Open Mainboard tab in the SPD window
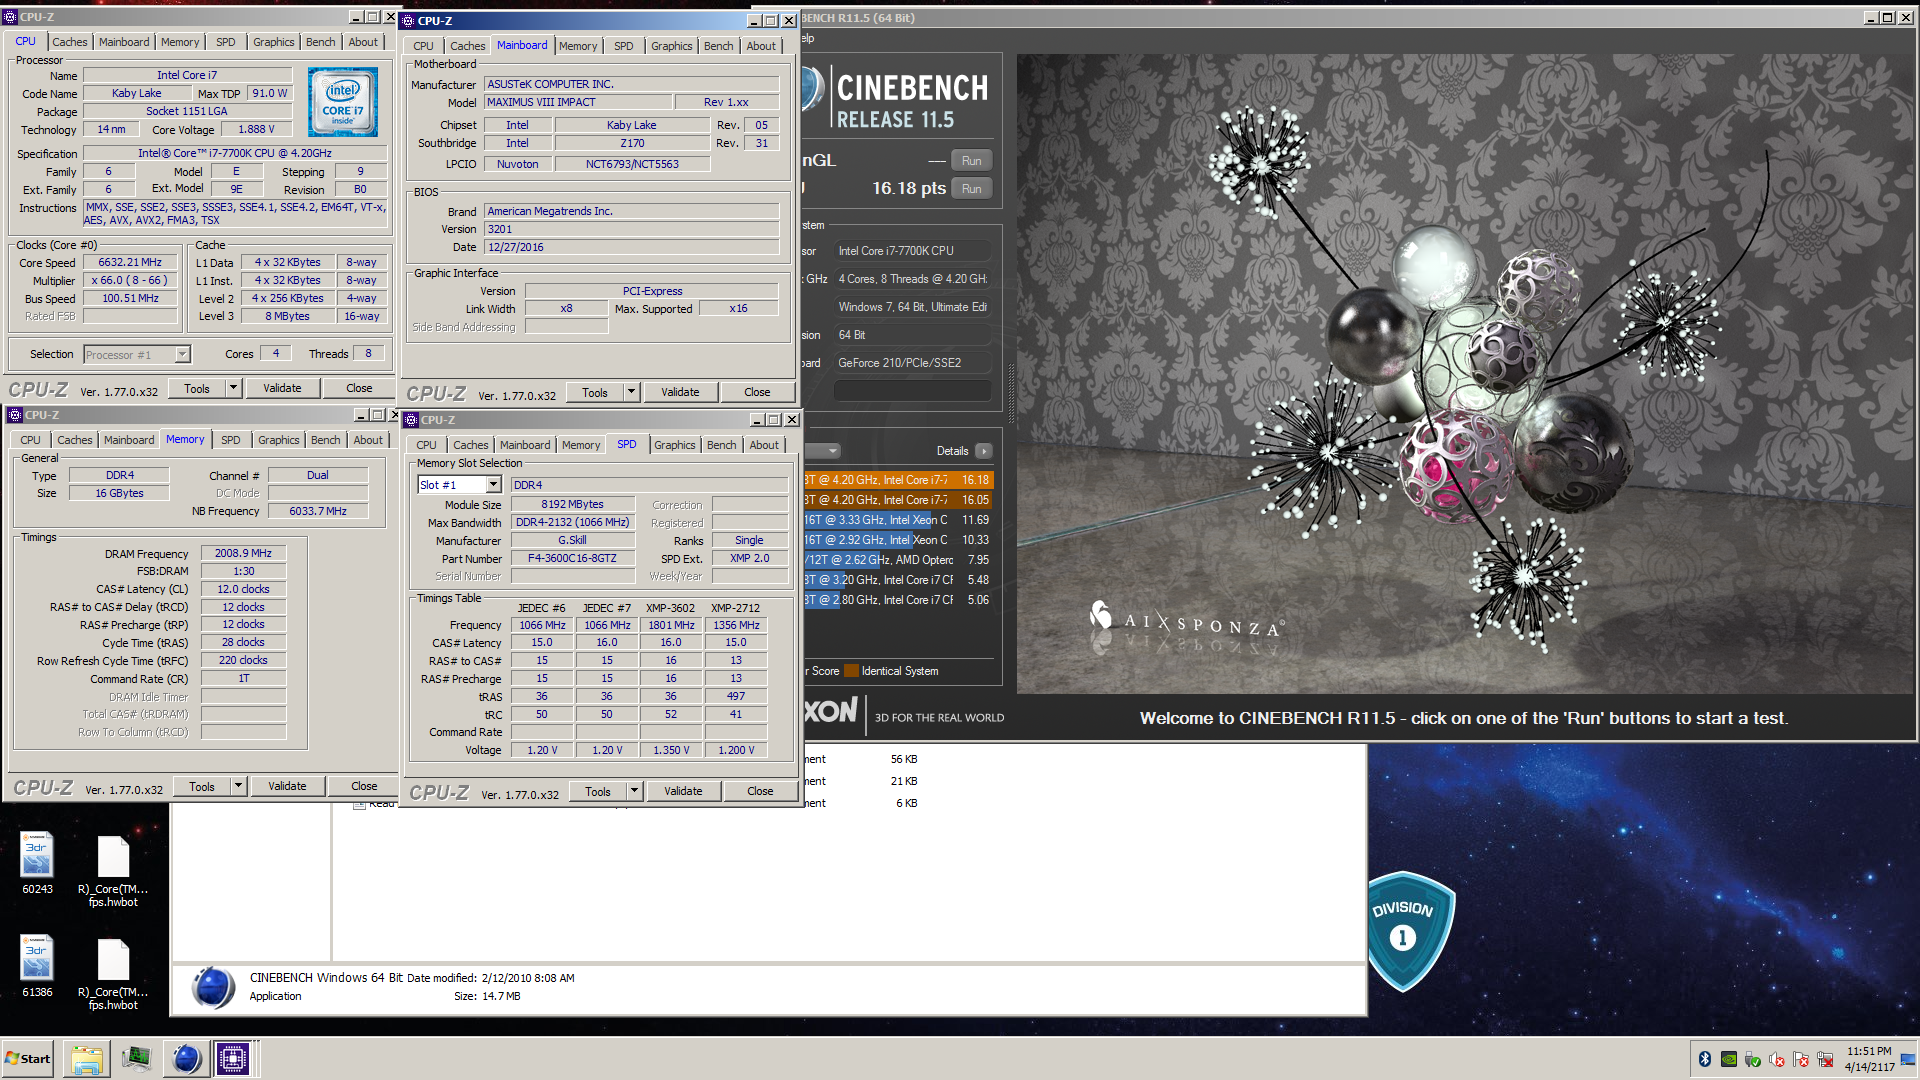 (525, 445)
